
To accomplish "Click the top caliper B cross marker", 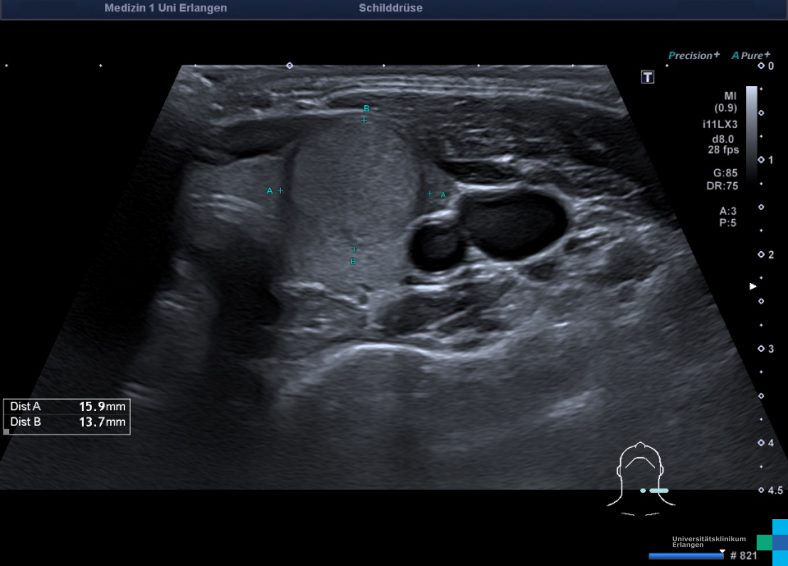I will pyautogui.click(x=364, y=120).
